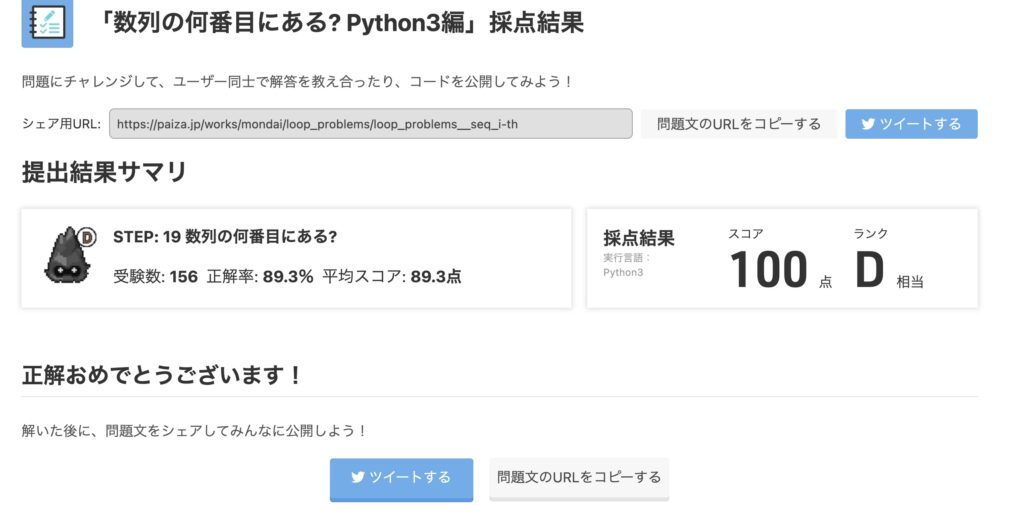Click the large D rank letter

click(870, 270)
